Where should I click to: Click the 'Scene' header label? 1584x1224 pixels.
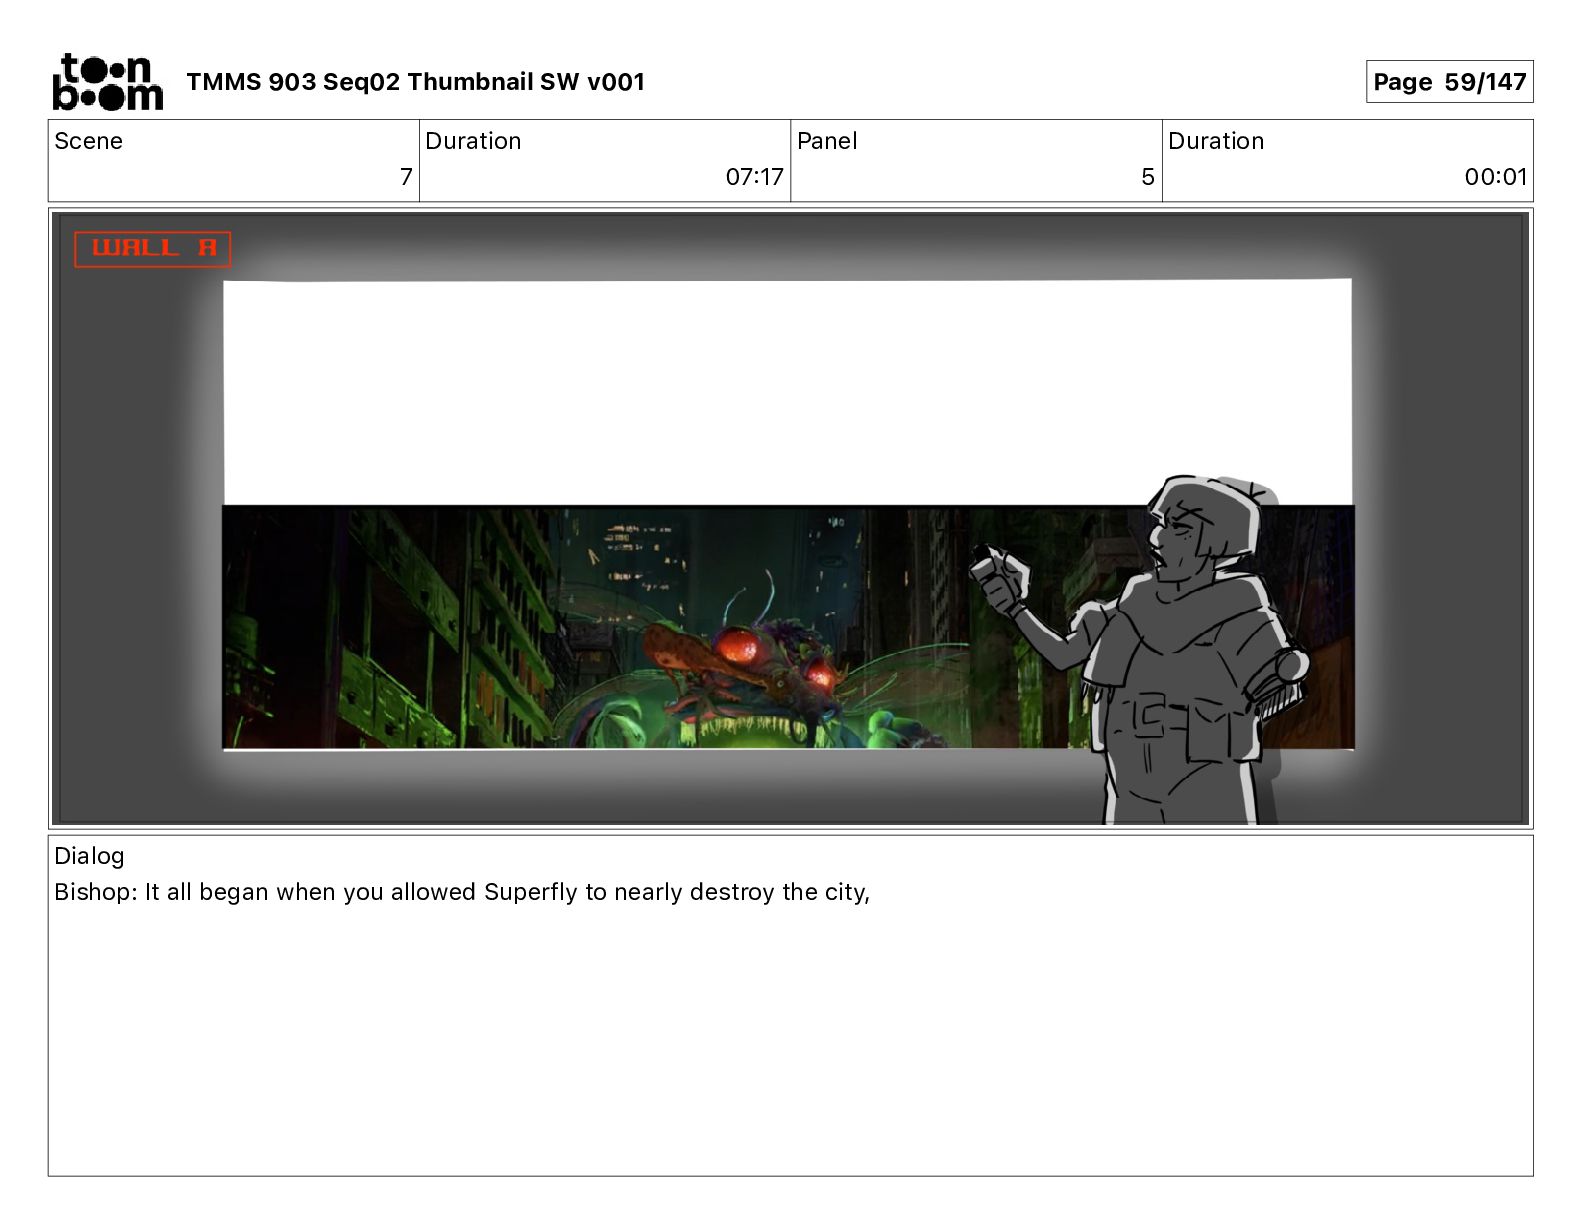(x=88, y=141)
